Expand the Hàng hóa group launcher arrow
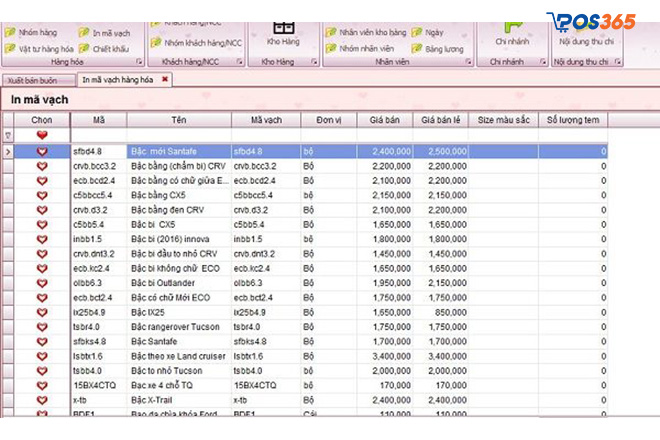Viewport: 660px width, 440px height. 138,62
